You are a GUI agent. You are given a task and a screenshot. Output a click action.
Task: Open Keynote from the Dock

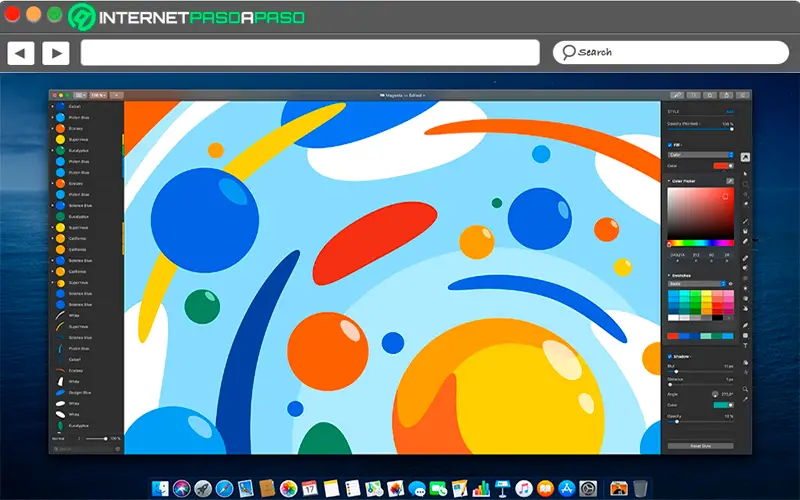[x=501, y=489]
